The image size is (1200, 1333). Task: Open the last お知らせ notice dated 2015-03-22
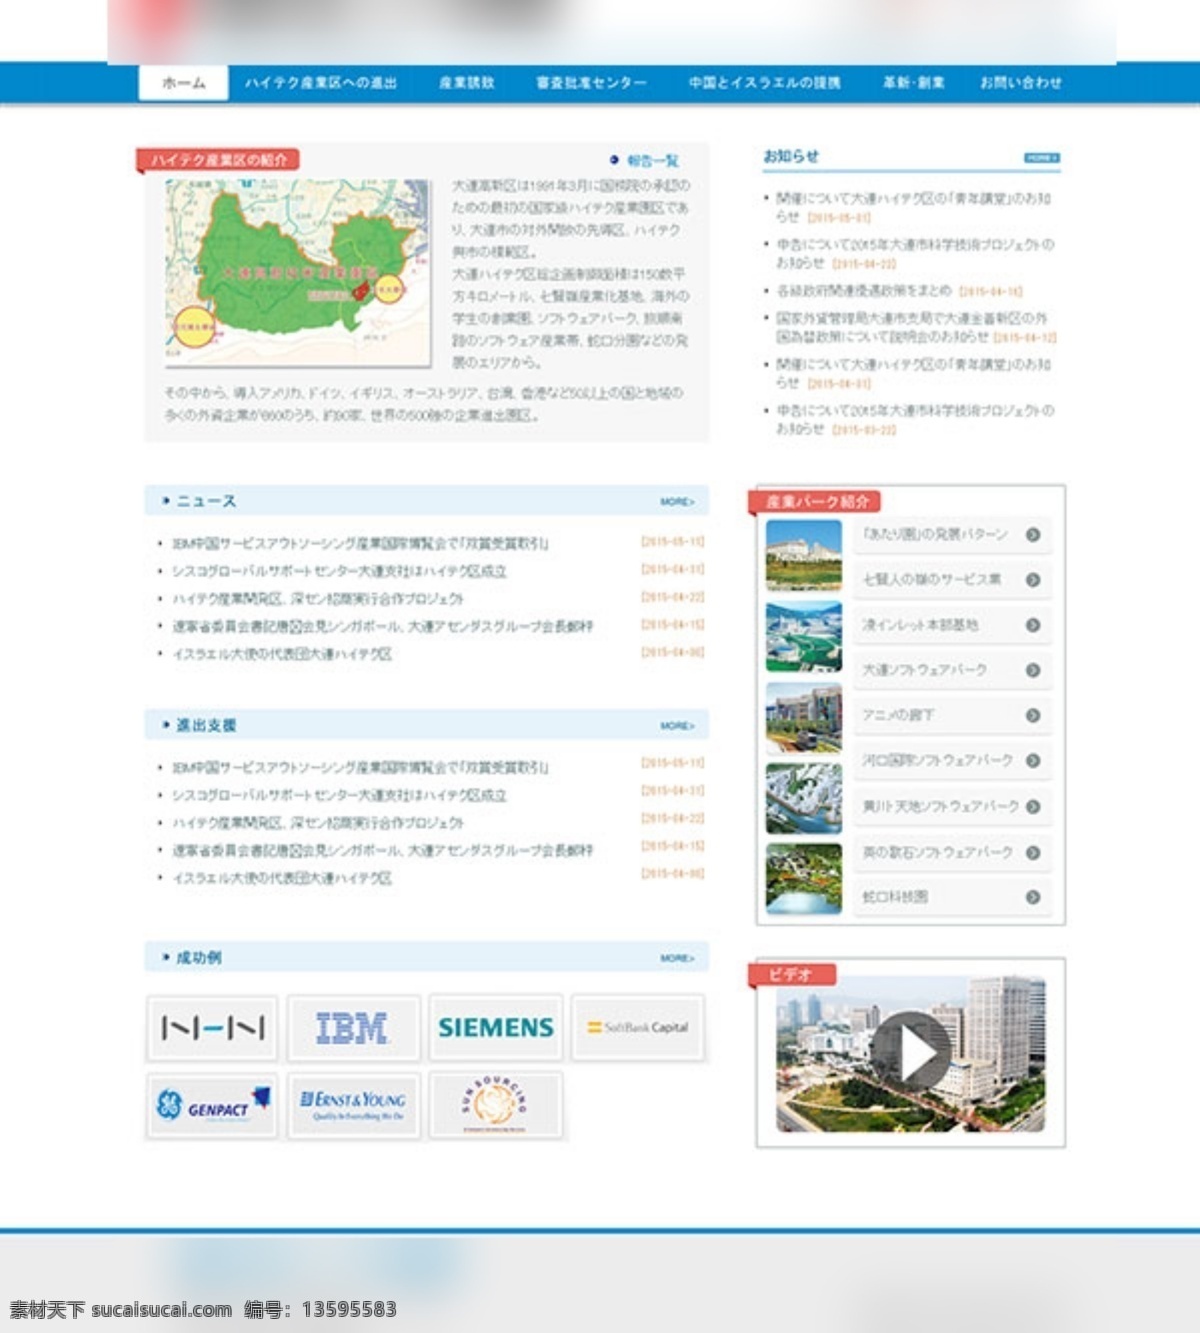(x=915, y=419)
